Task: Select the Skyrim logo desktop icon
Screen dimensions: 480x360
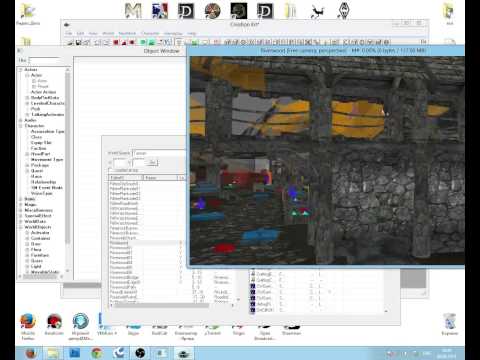Action: [343, 11]
